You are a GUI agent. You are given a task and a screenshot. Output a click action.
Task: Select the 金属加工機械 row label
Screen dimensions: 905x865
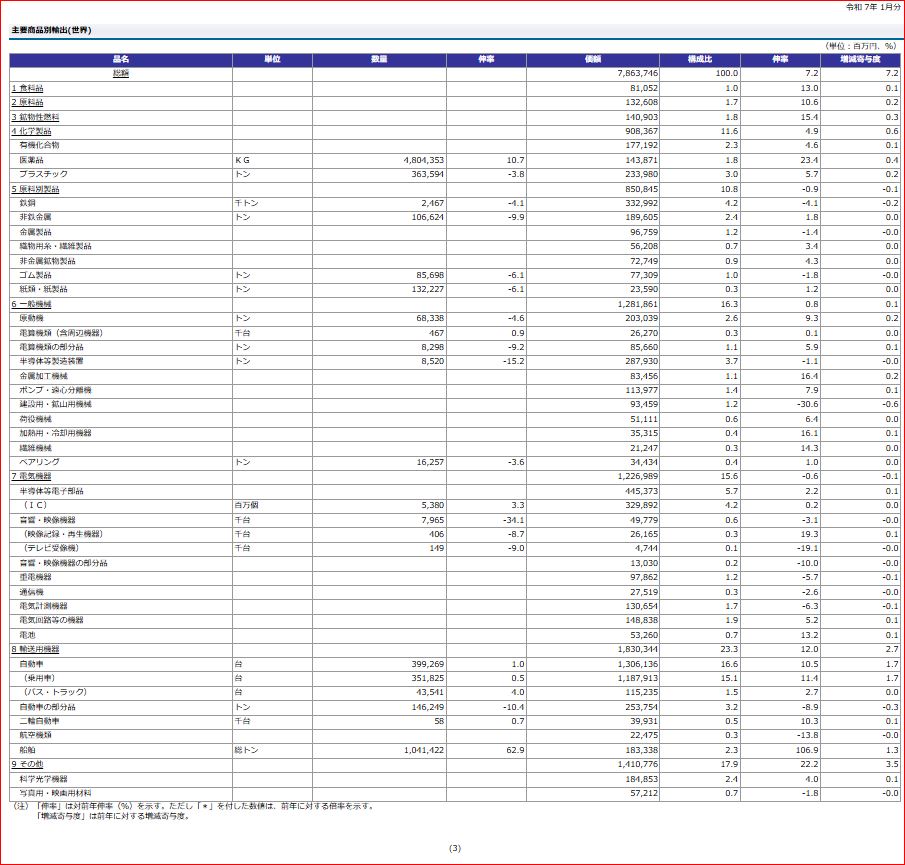43,376
